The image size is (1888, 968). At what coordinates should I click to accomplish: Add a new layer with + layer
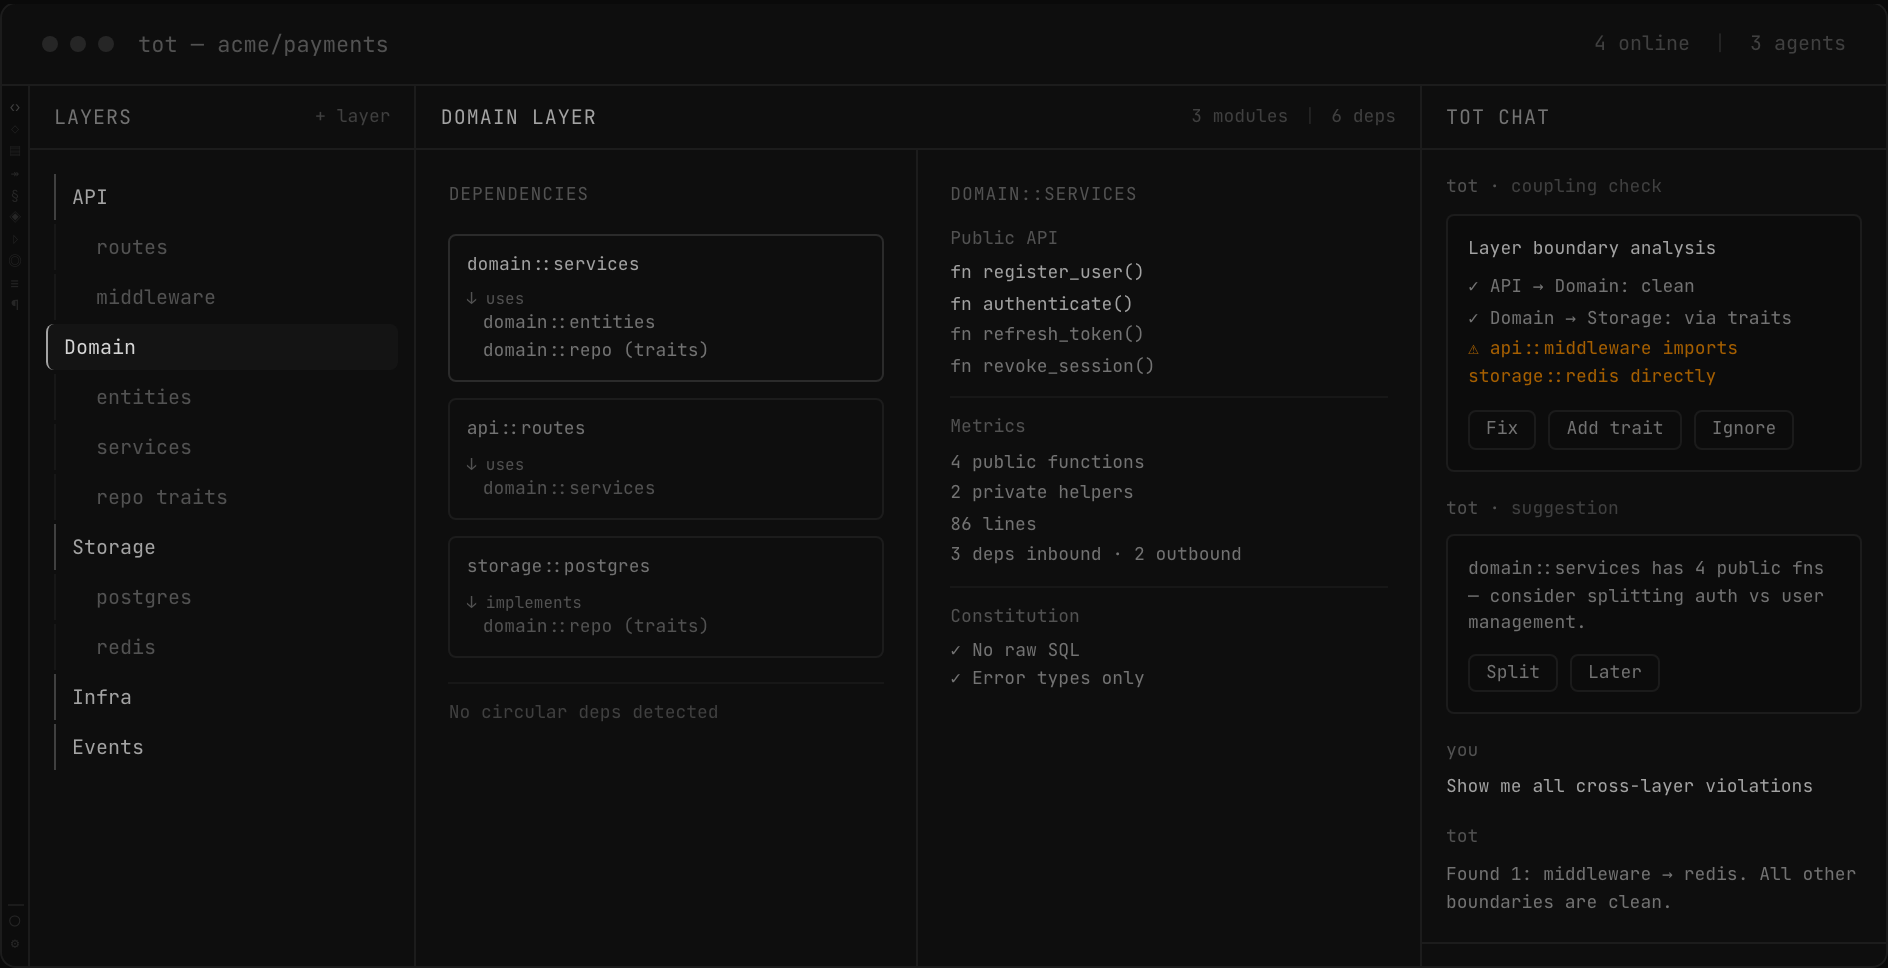[x=353, y=116]
